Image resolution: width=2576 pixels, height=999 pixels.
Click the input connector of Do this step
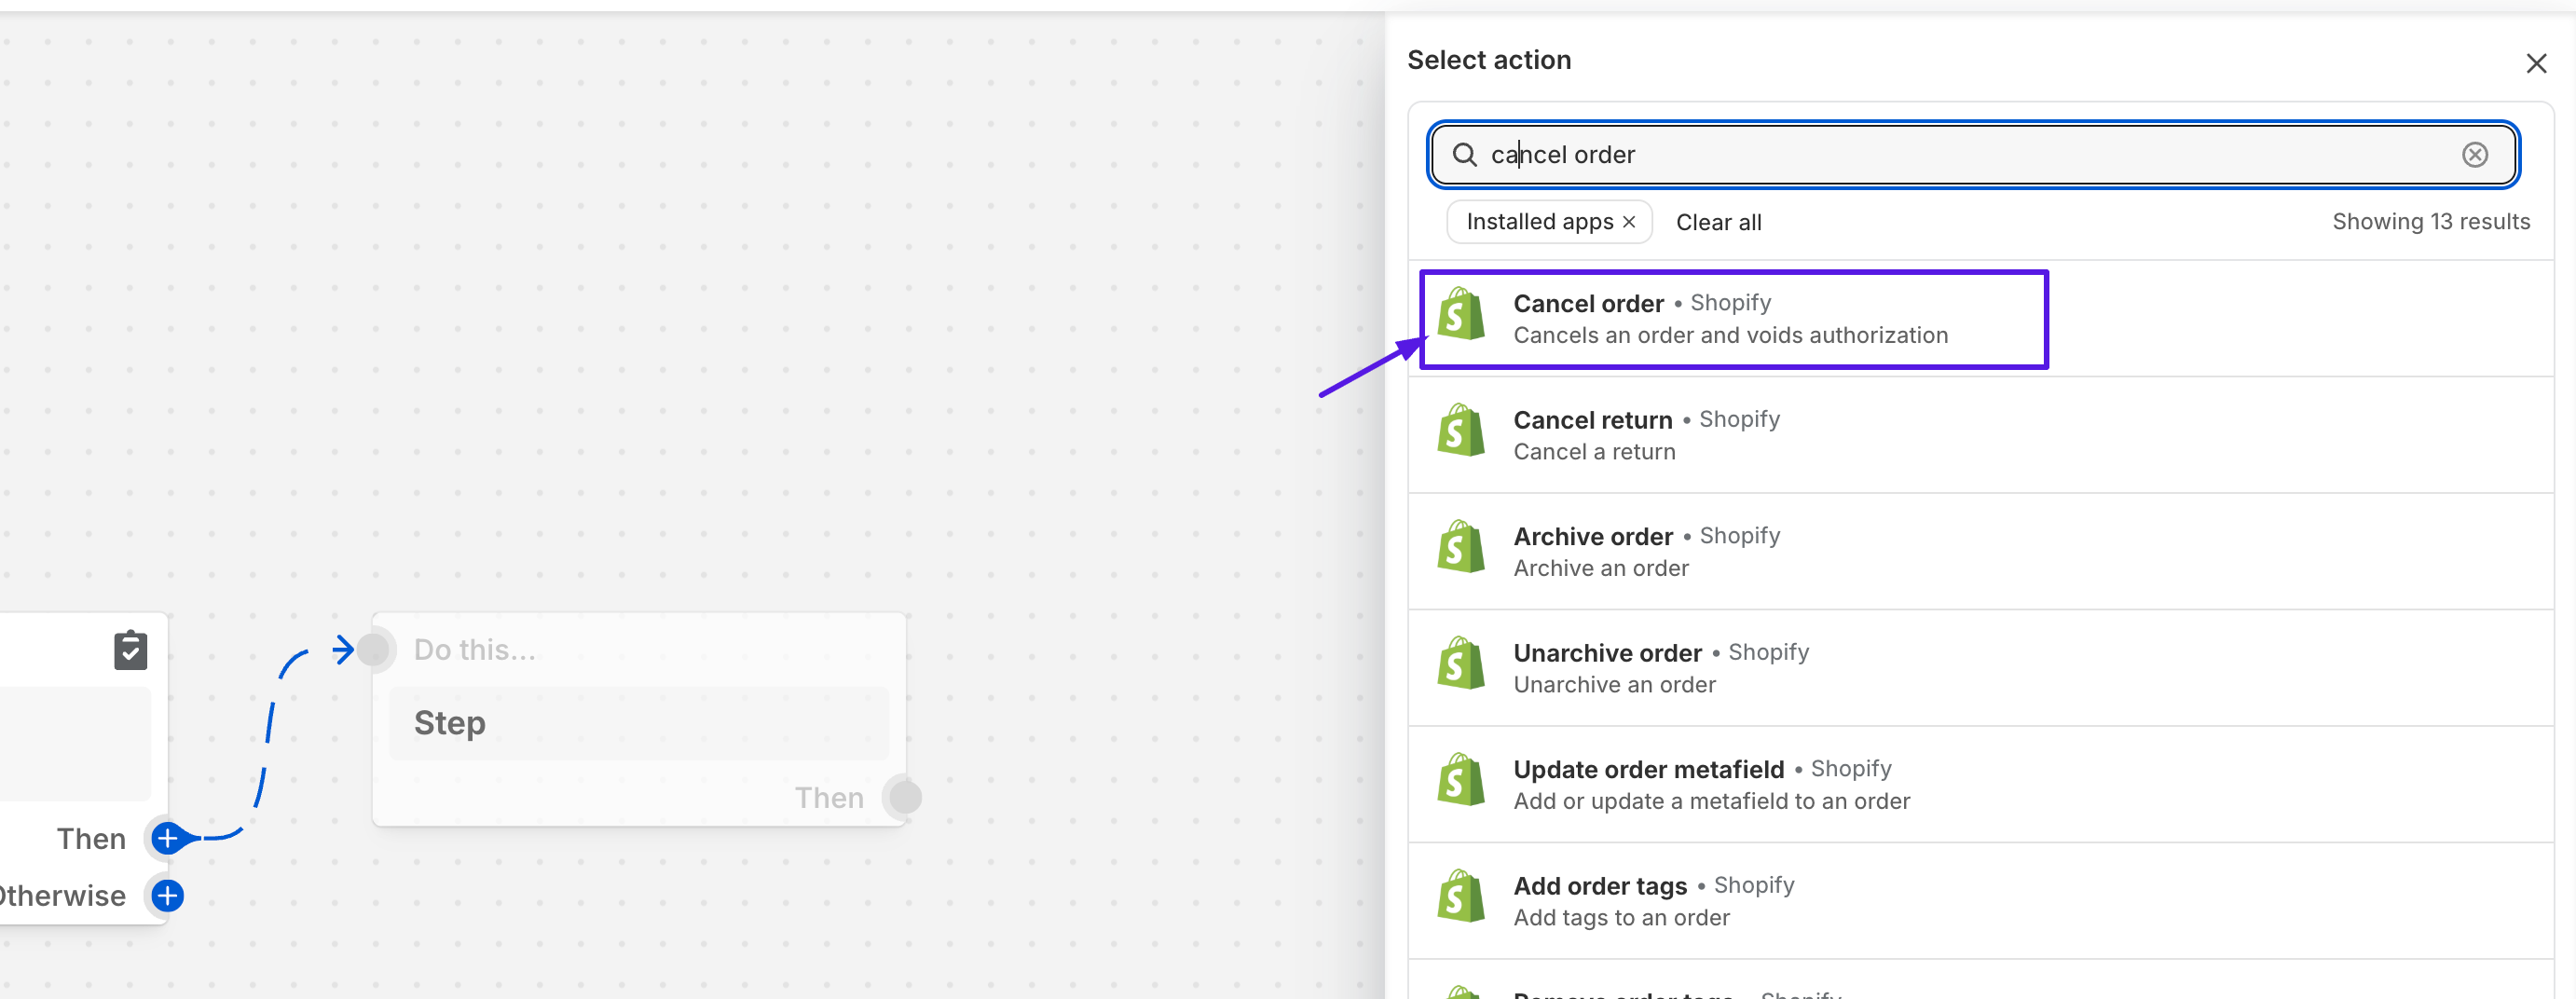pos(374,650)
